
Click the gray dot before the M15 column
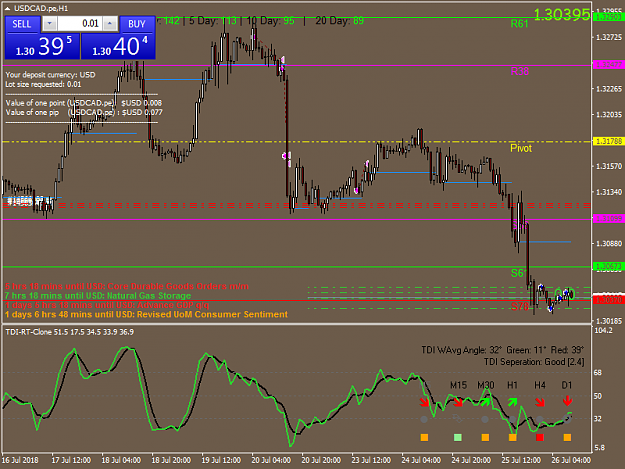click(x=424, y=419)
